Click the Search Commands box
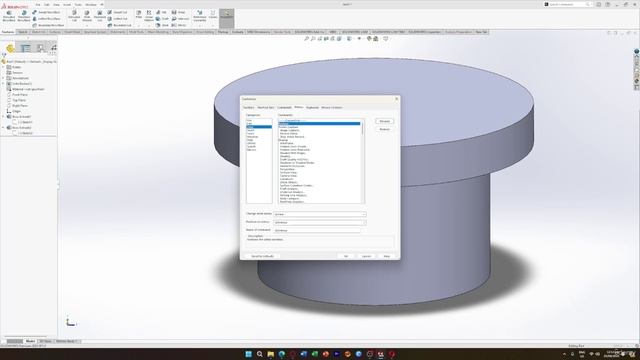Screen dimensions: 640x360 click(x=569, y=4)
